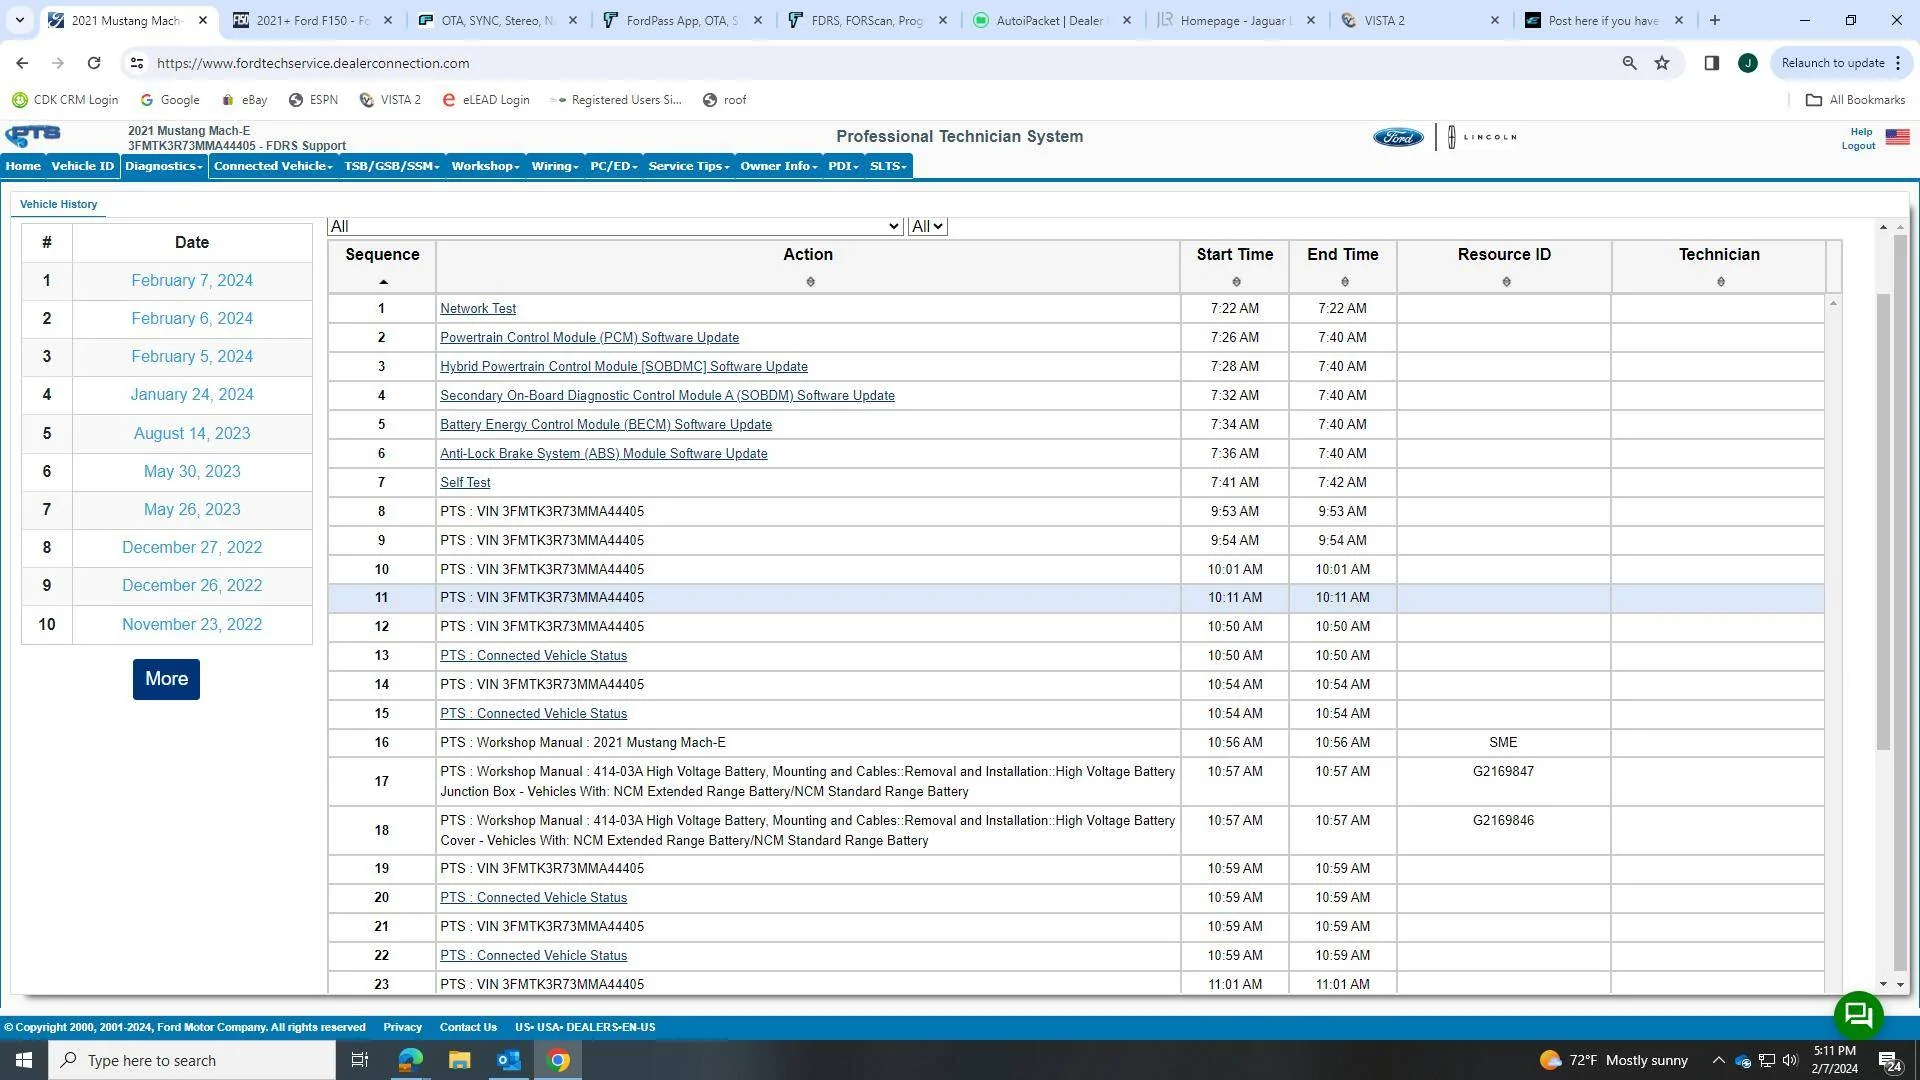Open the Self Test link
Viewport: 1920px width, 1080px height.
coord(465,483)
